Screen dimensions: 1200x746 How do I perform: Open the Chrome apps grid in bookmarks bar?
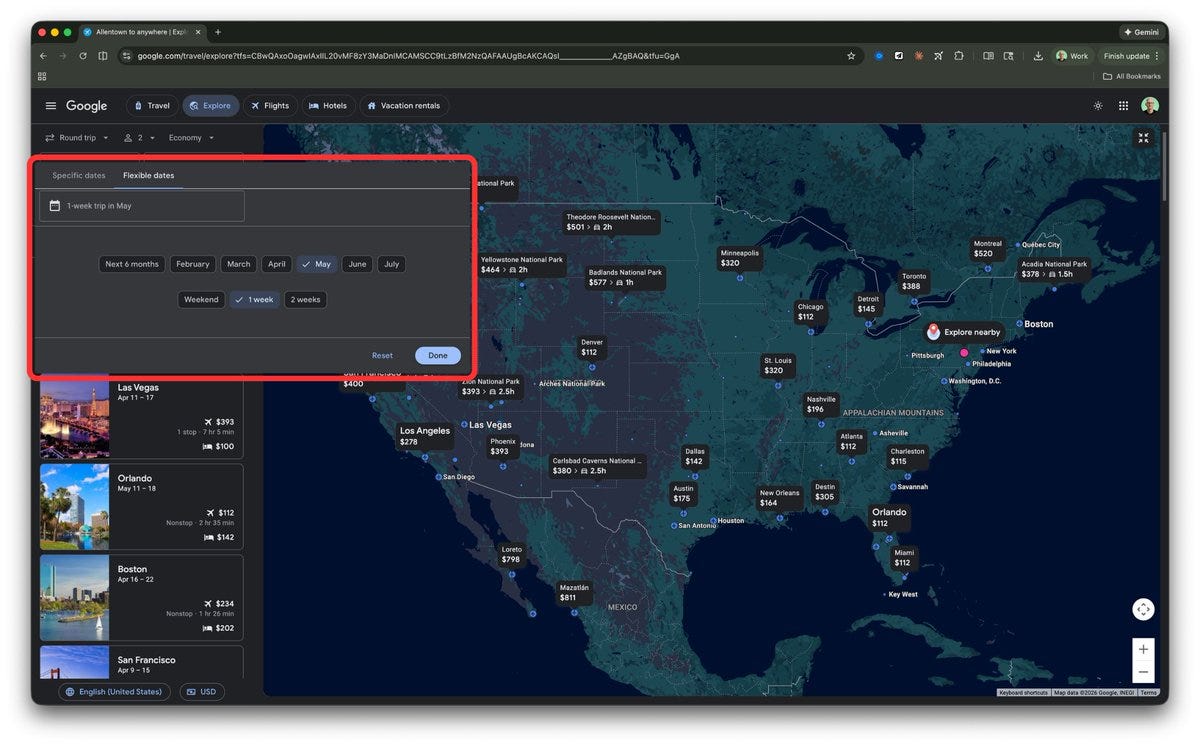pyautogui.click(x=42, y=76)
